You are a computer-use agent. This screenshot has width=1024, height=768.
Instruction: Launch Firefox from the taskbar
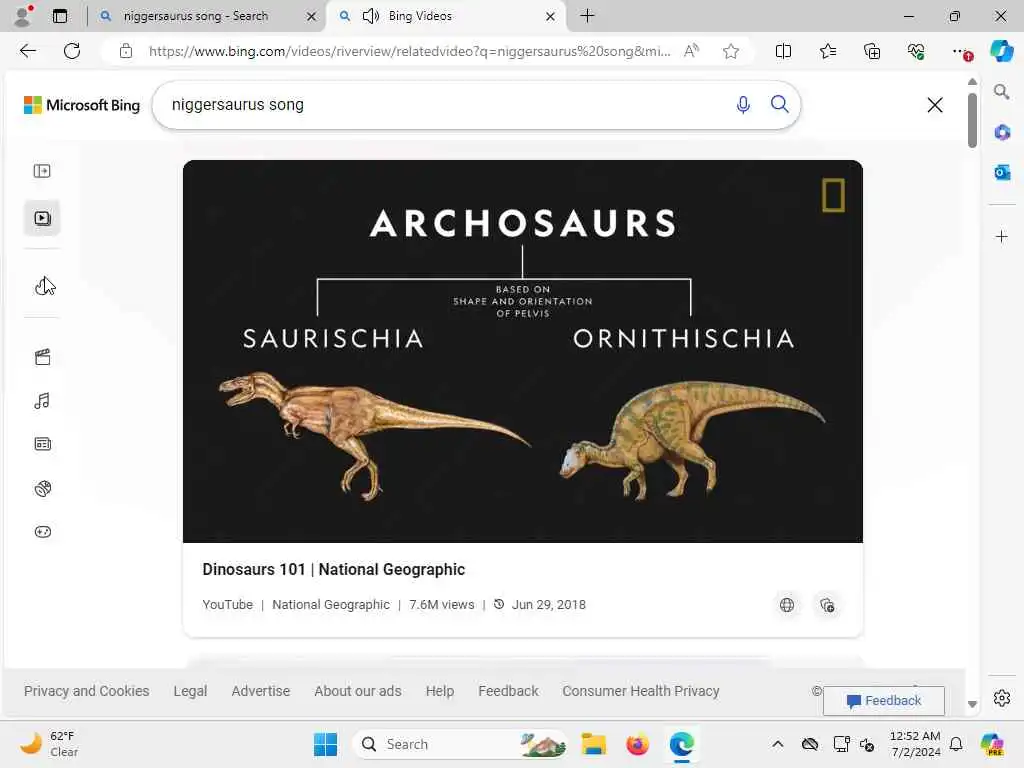tap(637, 744)
